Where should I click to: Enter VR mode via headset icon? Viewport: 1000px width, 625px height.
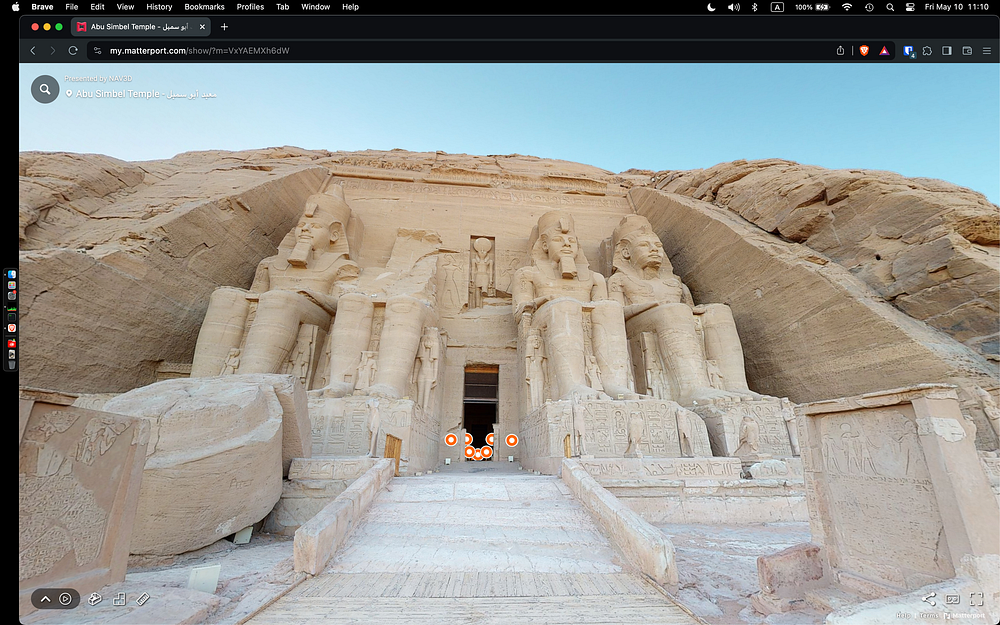tap(952, 599)
